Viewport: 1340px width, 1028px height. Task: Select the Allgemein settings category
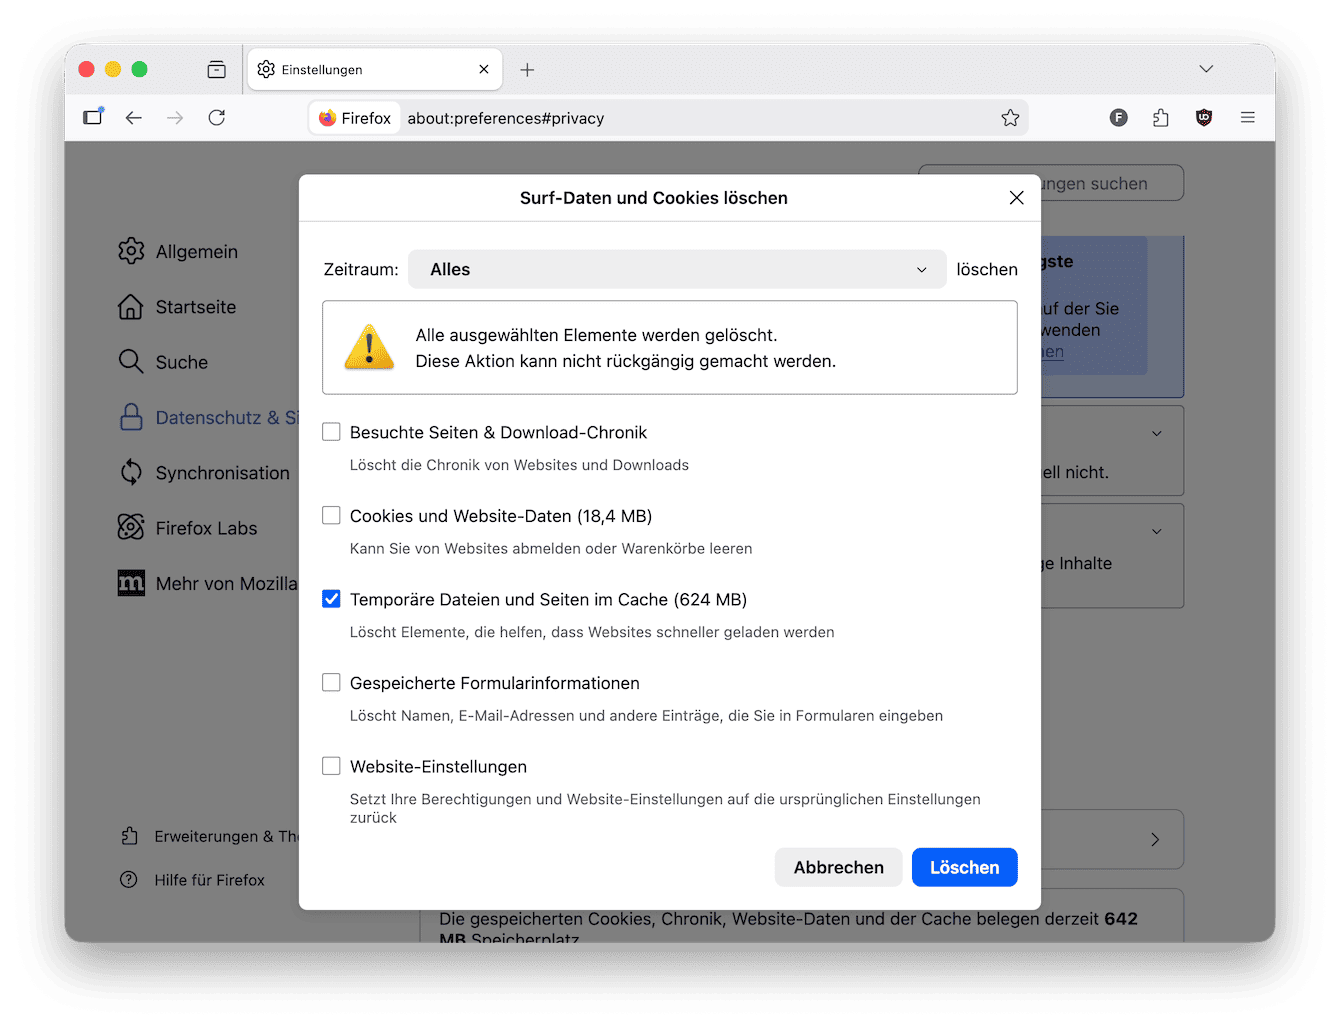[196, 251]
